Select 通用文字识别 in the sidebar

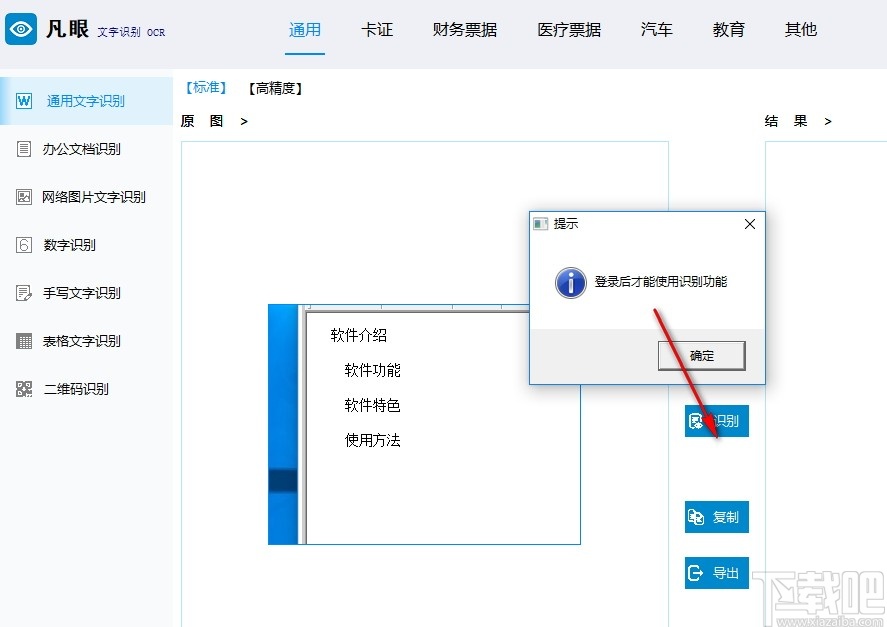pos(87,101)
